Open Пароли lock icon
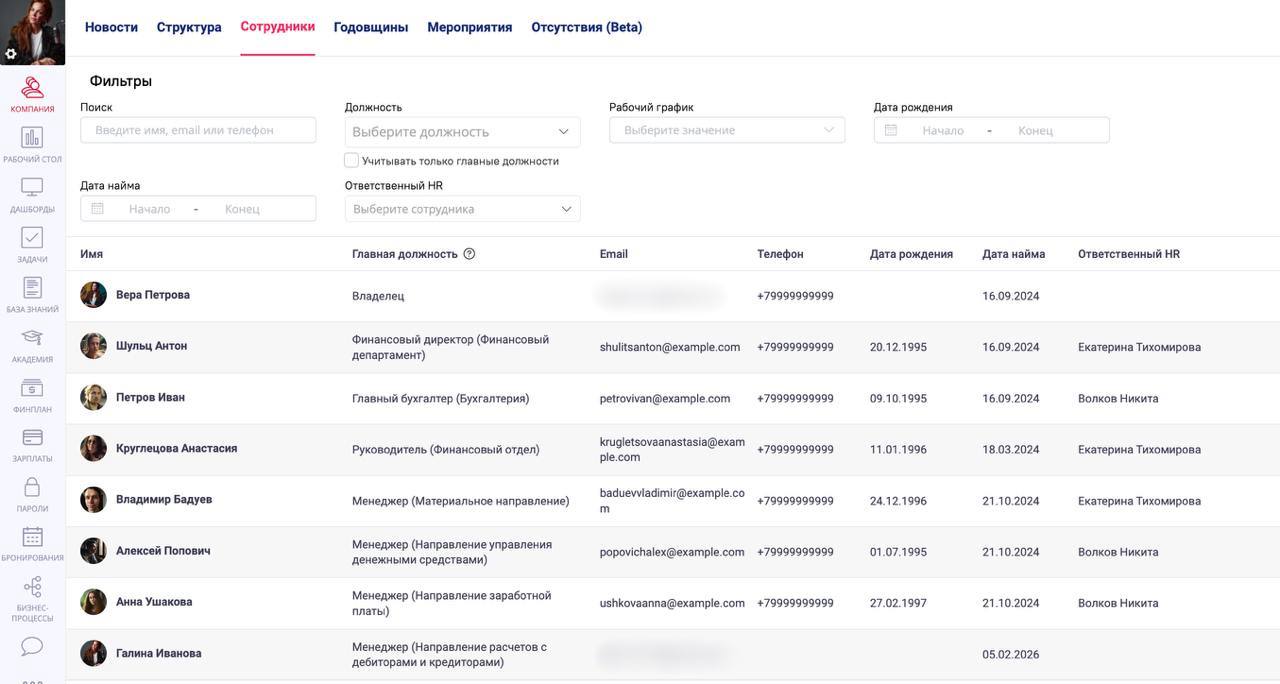This screenshot has height=684, width=1280. pos(32,492)
